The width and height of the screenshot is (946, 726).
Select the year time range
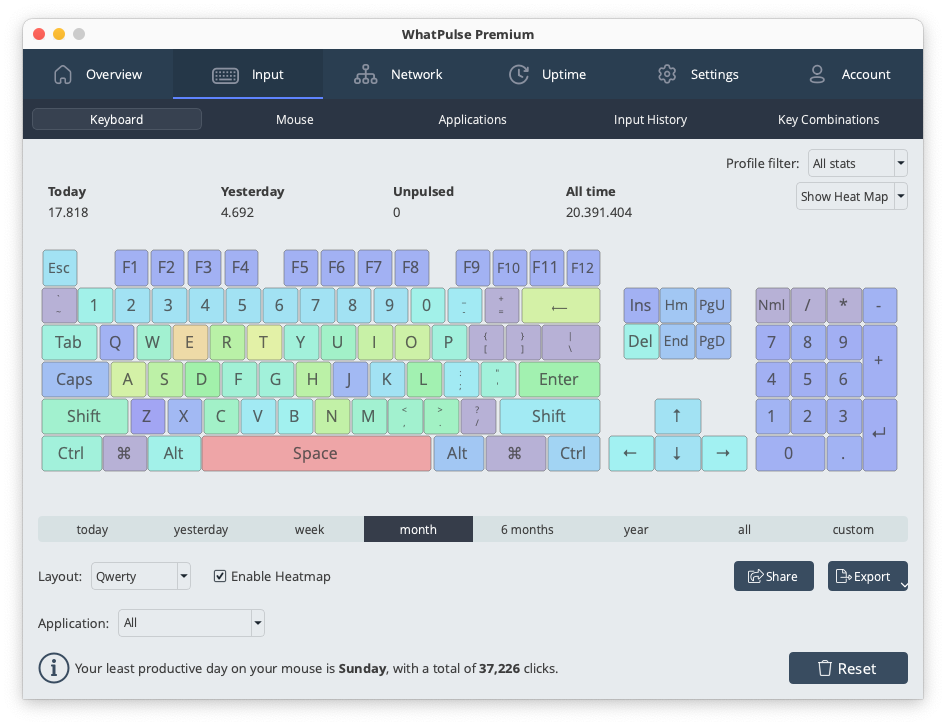pyautogui.click(x=636, y=529)
